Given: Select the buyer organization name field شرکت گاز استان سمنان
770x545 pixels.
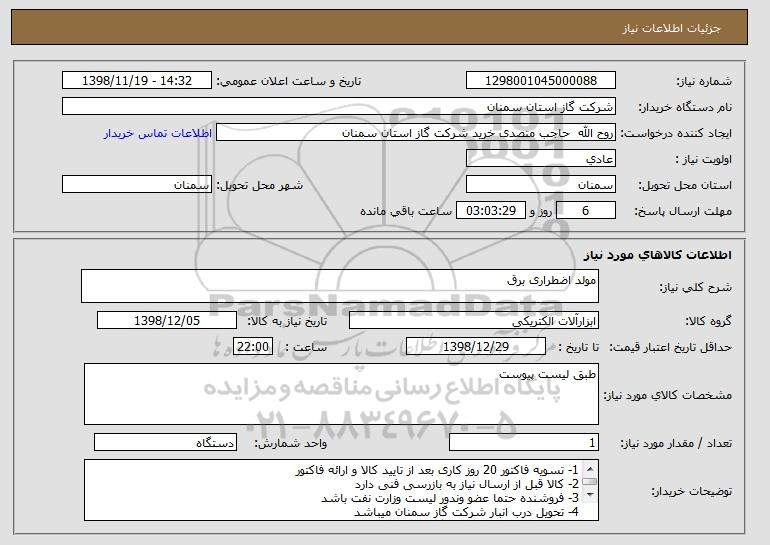Looking at the screenshot, I should pyautogui.click(x=339, y=107).
